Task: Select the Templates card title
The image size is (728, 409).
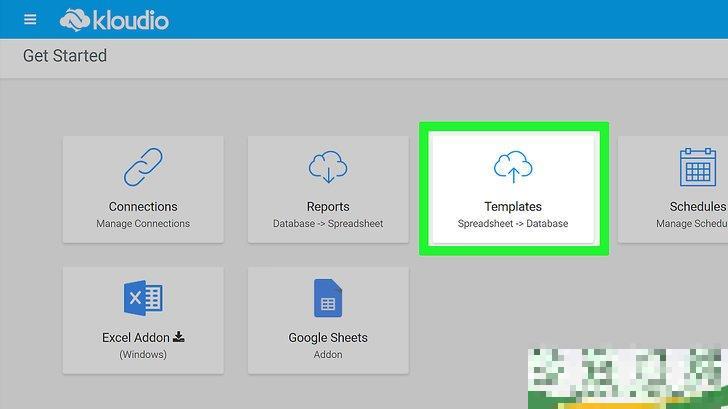Action: point(513,207)
